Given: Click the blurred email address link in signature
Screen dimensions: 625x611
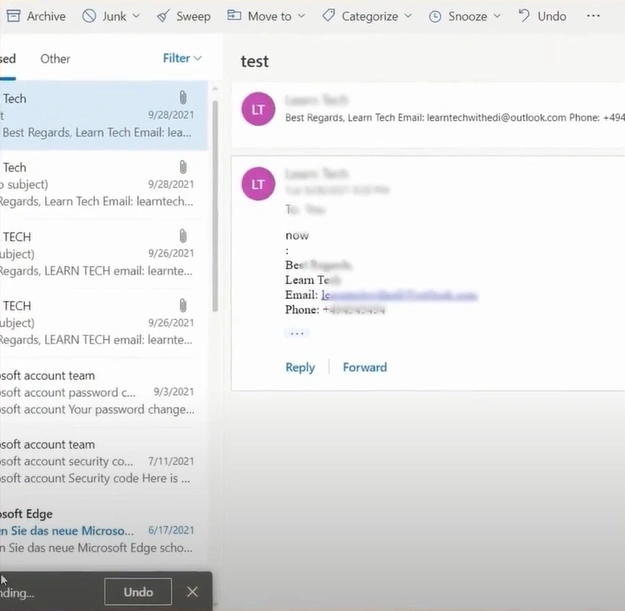Looking at the screenshot, I should 399,295.
